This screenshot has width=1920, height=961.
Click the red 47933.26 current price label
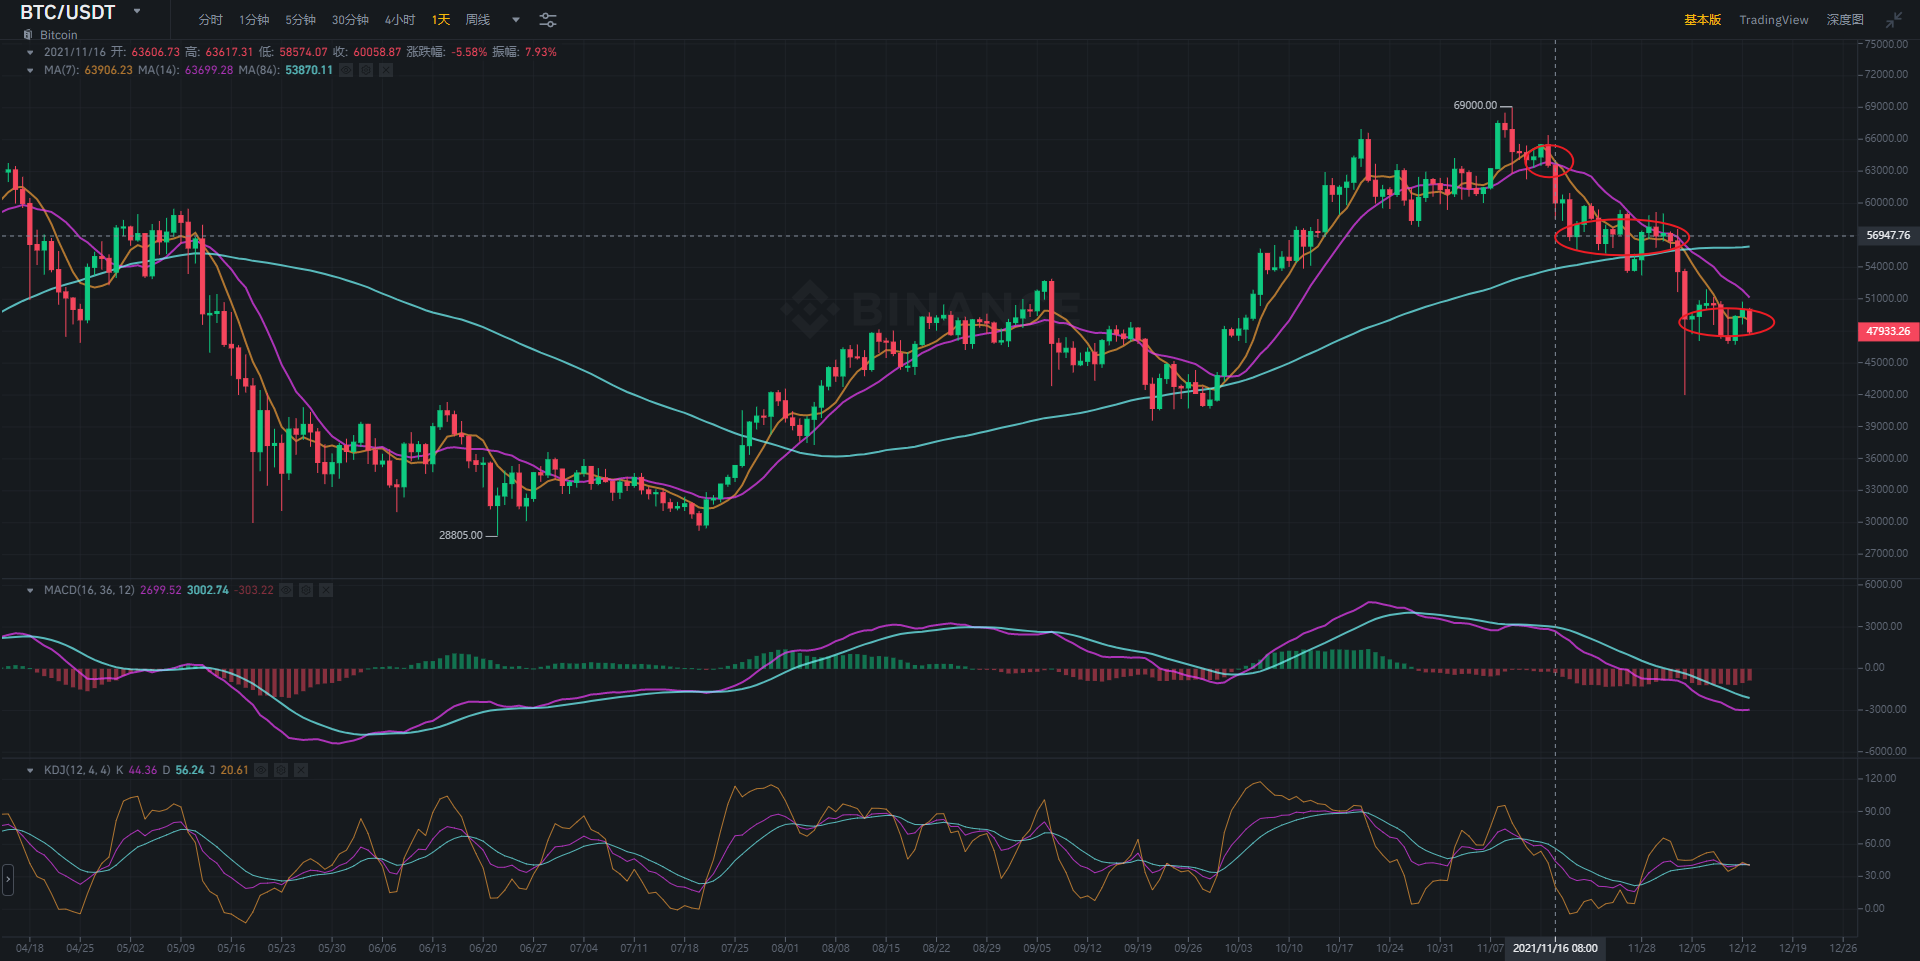click(1887, 331)
